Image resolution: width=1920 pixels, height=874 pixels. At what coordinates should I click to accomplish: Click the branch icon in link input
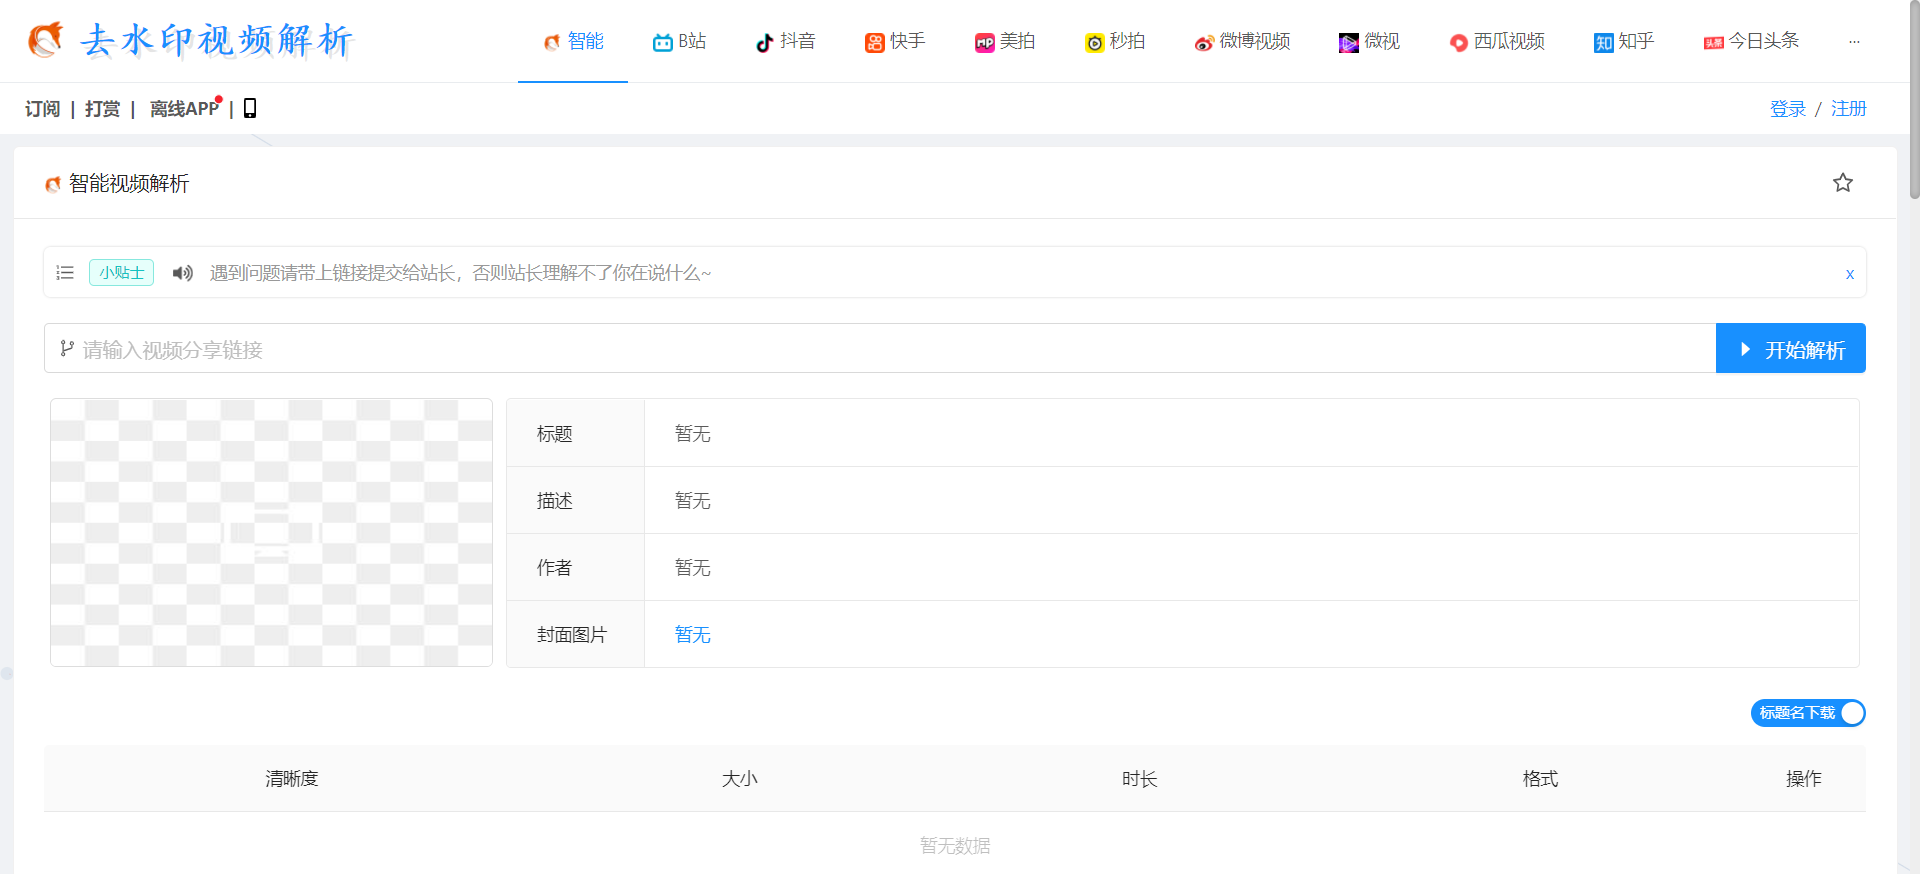tap(67, 348)
